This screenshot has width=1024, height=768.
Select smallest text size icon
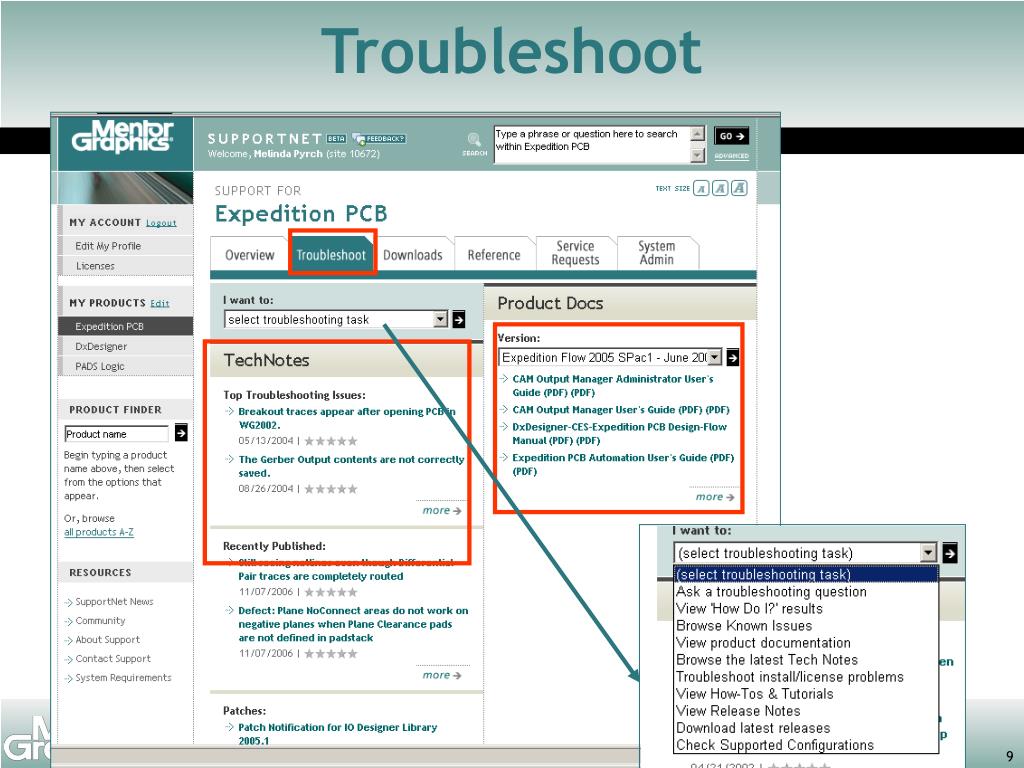(701, 189)
